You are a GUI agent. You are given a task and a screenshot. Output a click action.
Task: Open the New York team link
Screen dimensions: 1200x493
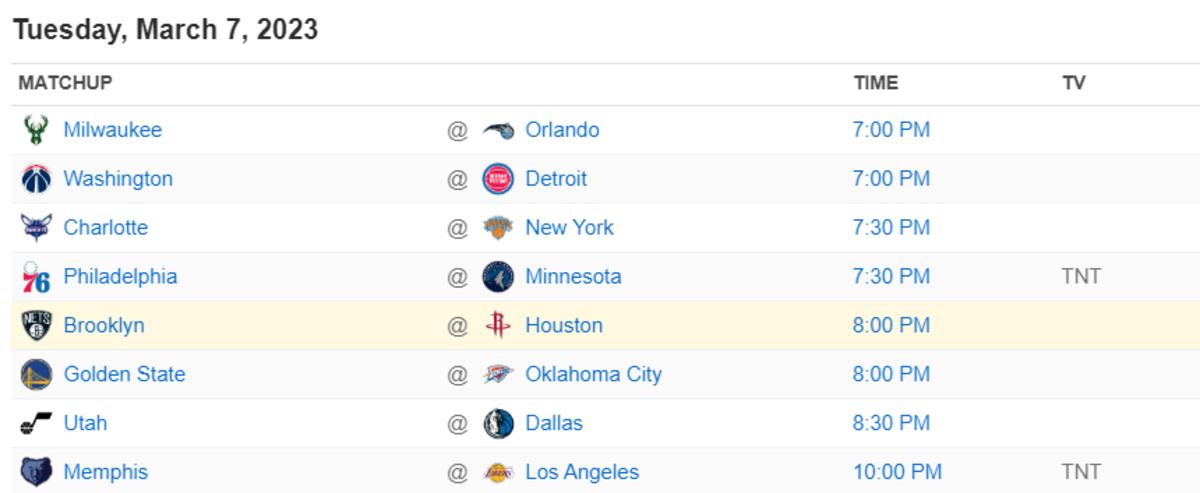(x=569, y=228)
